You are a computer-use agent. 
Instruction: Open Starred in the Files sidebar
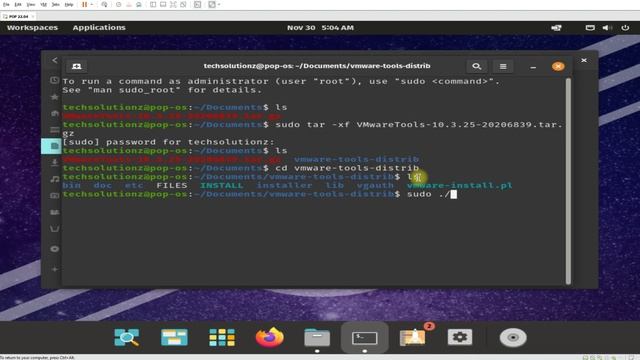[54, 97]
